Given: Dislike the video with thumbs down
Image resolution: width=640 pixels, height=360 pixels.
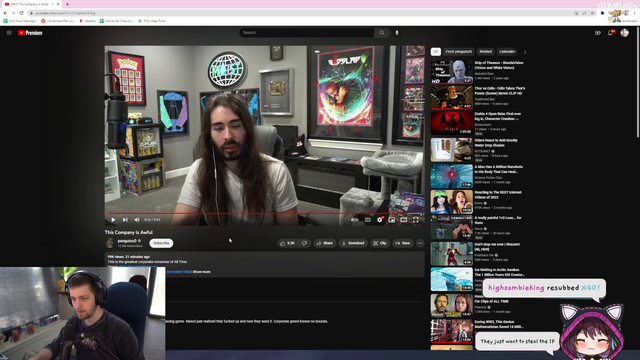Looking at the screenshot, I should pyautogui.click(x=304, y=243).
